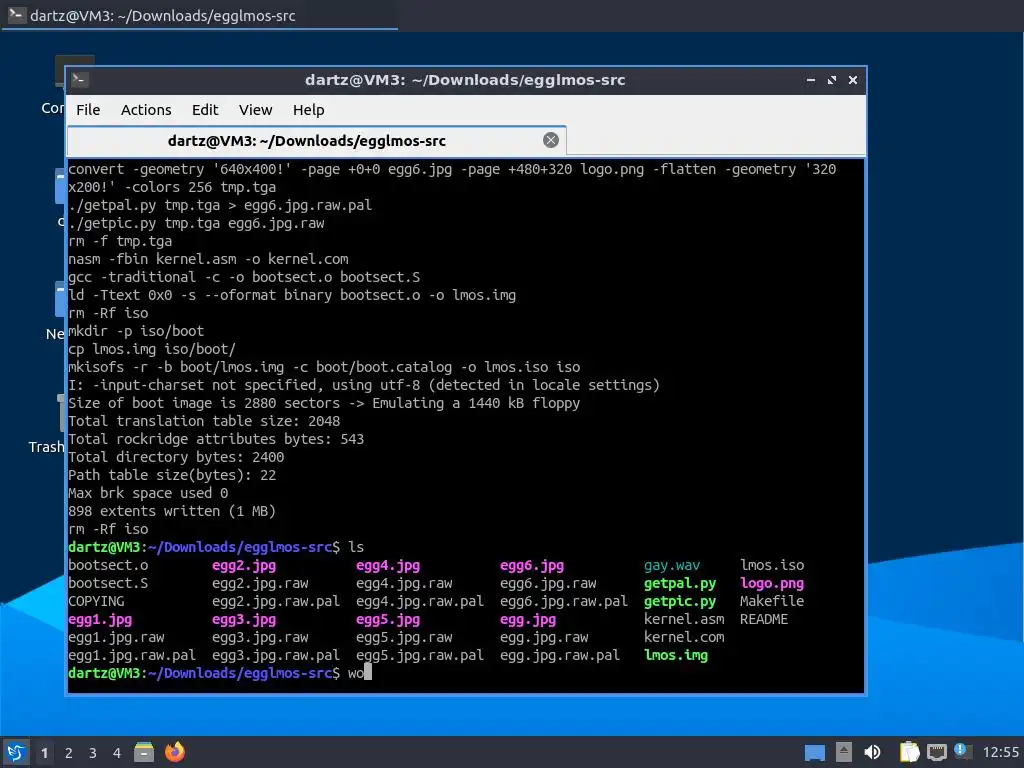Click the filename COPYING

tap(96, 601)
